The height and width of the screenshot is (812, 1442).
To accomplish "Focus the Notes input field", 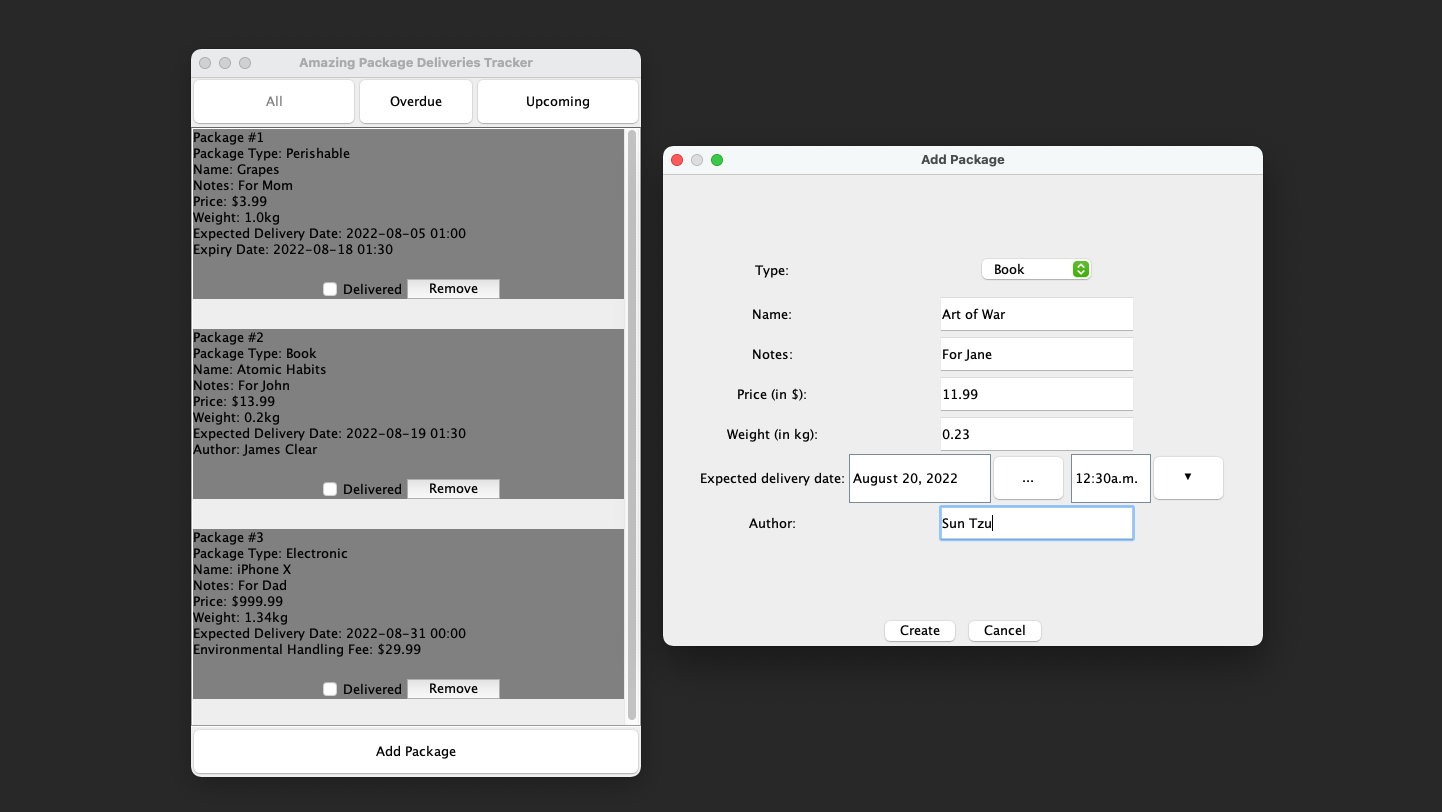I will click(x=1036, y=354).
